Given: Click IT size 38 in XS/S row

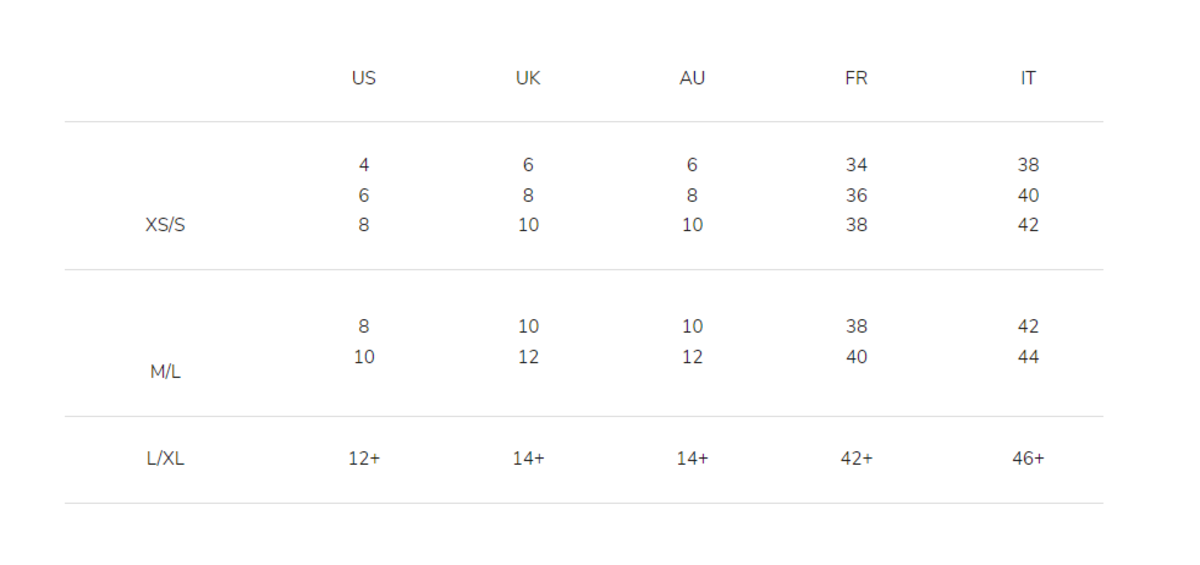Looking at the screenshot, I should [1028, 165].
